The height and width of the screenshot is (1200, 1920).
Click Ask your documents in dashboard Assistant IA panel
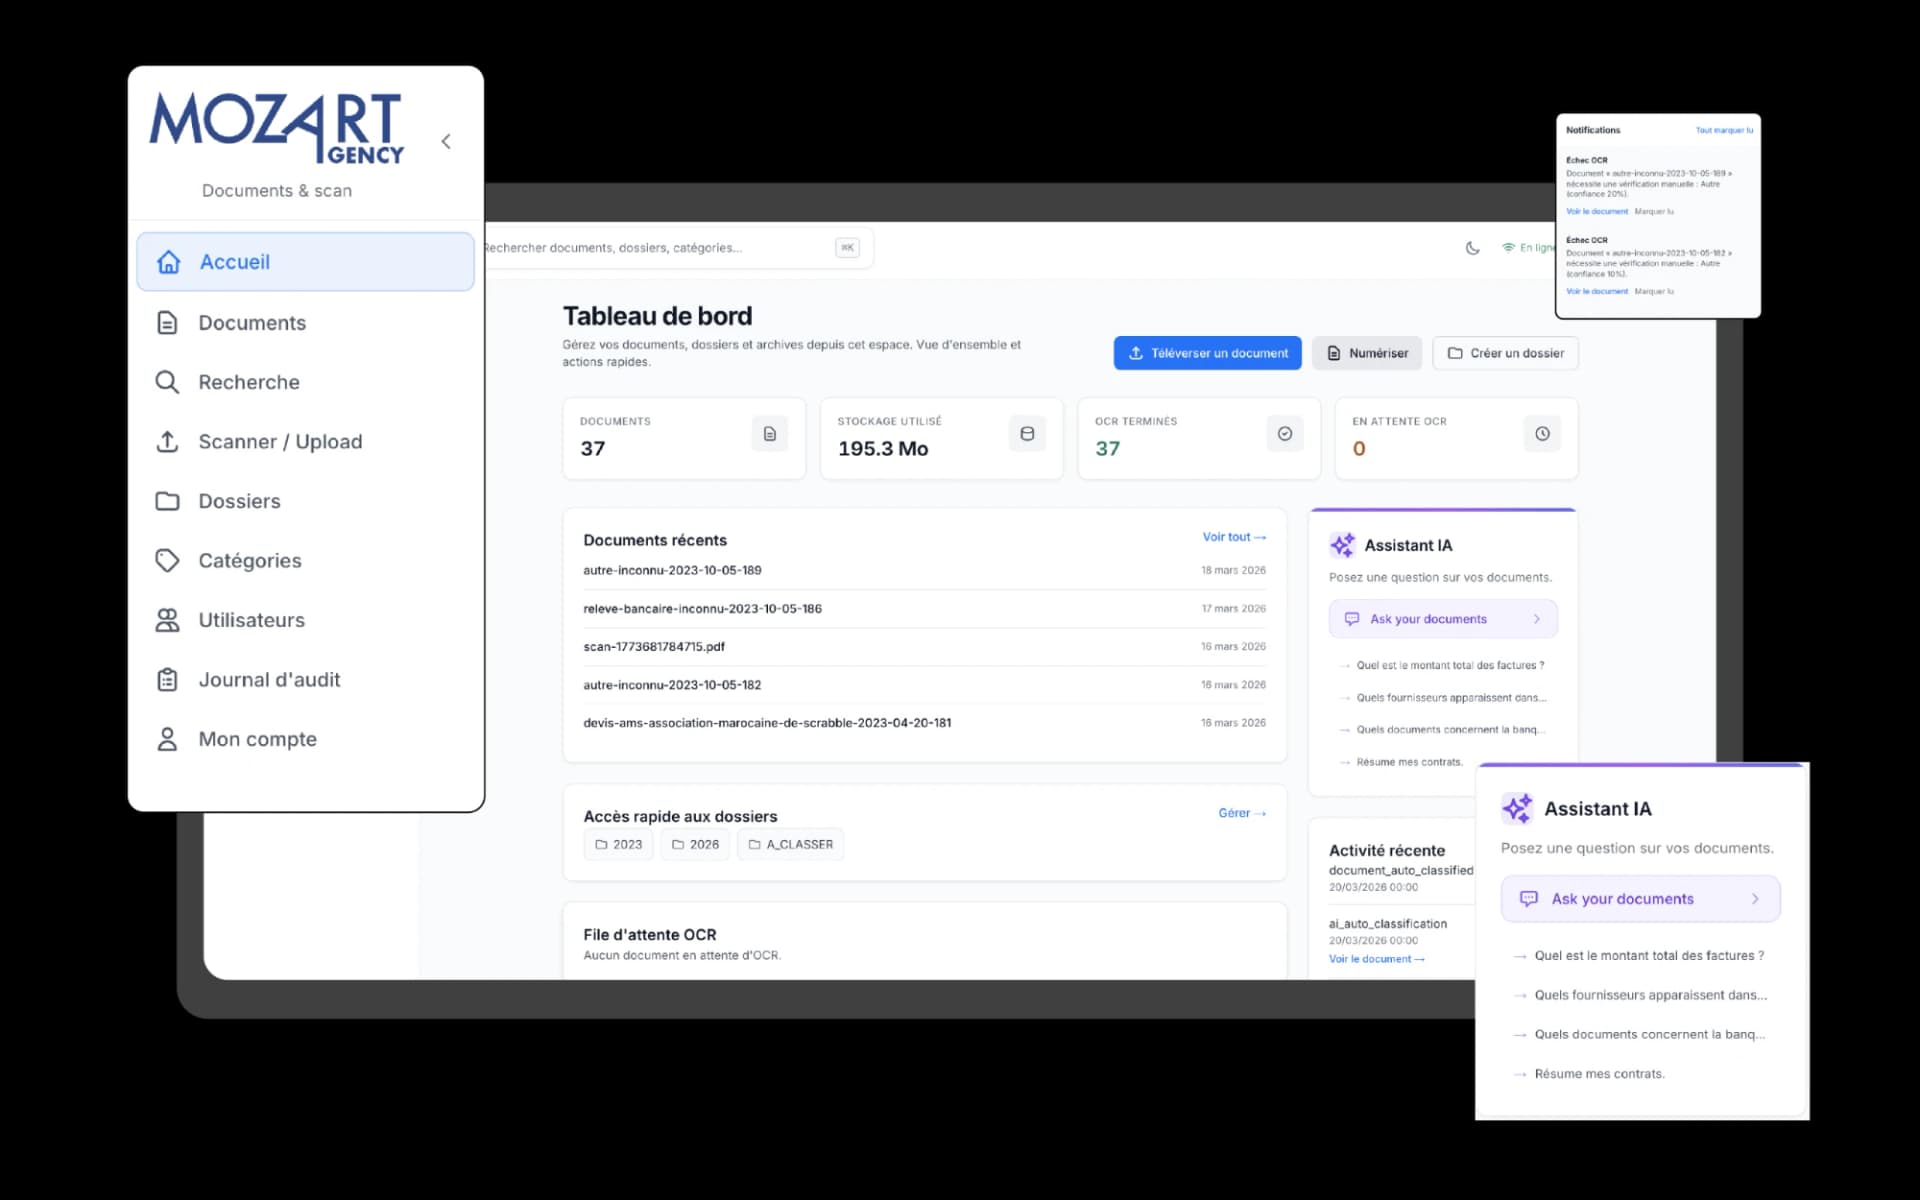(x=1443, y=619)
